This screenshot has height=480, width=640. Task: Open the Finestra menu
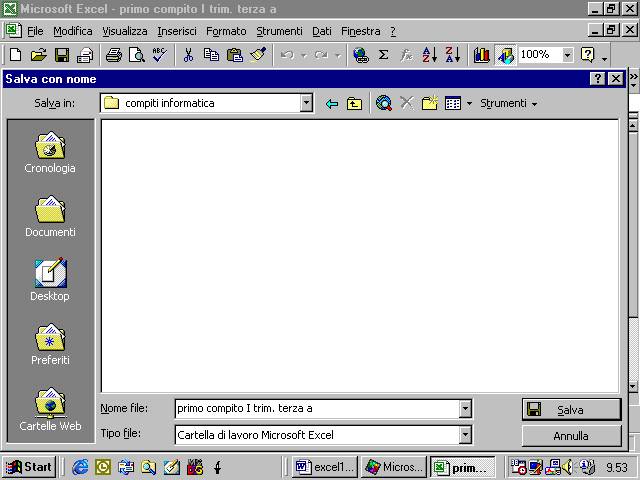(360, 31)
